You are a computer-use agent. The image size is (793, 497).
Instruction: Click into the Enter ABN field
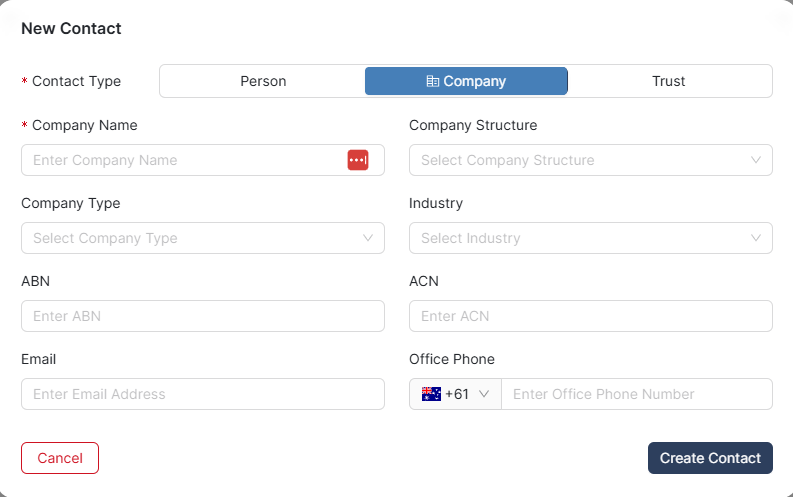(203, 316)
